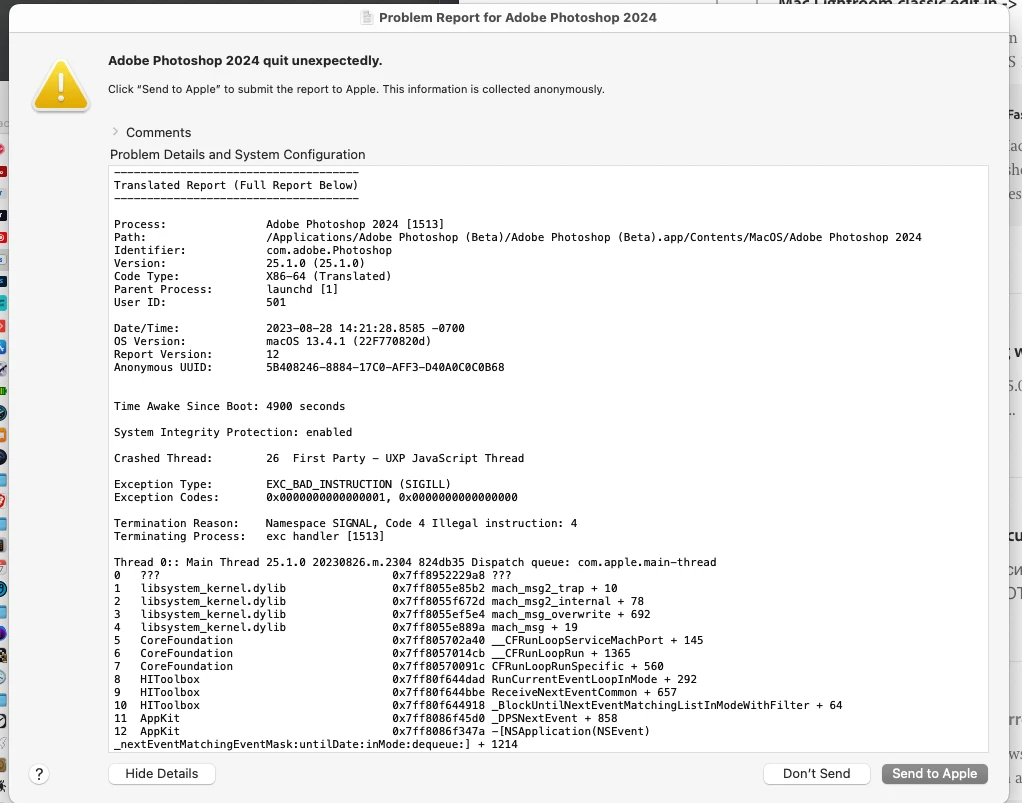Click the Hide Details button
The height and width of the screenshot is (803, 1022).
pyautogui.click(x=162, y=774)
